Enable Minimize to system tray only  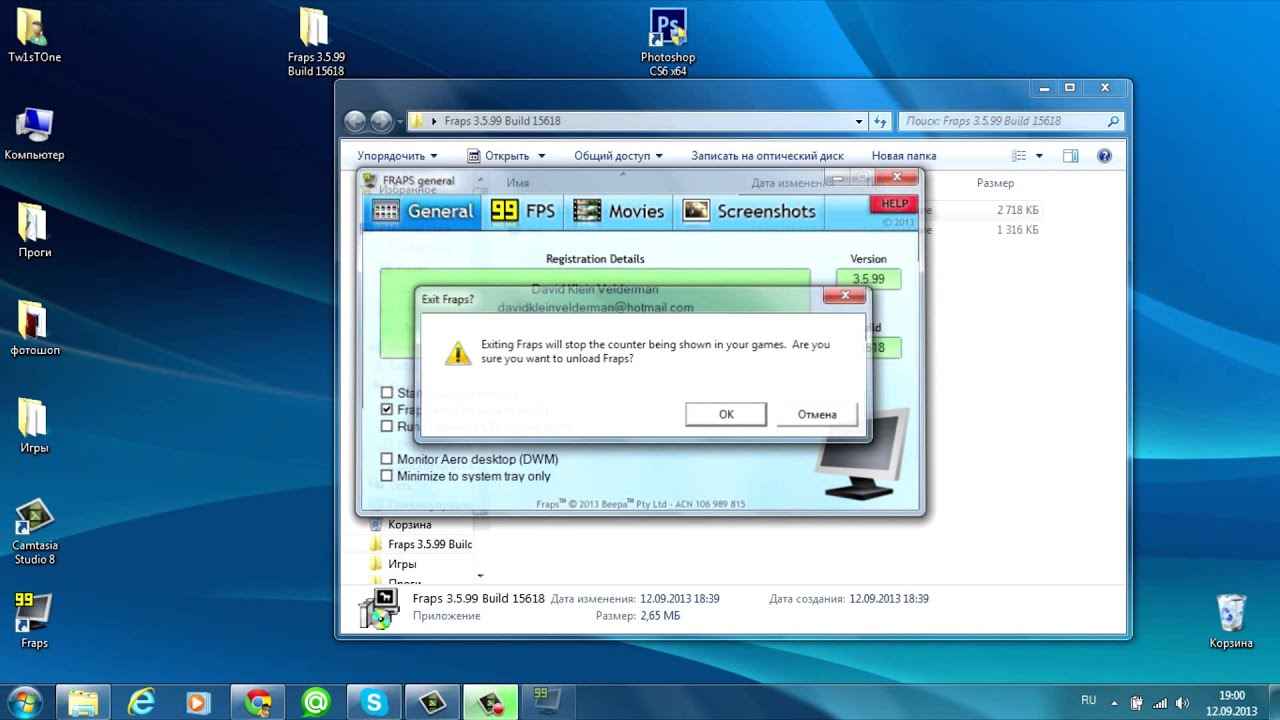(387, 476)
